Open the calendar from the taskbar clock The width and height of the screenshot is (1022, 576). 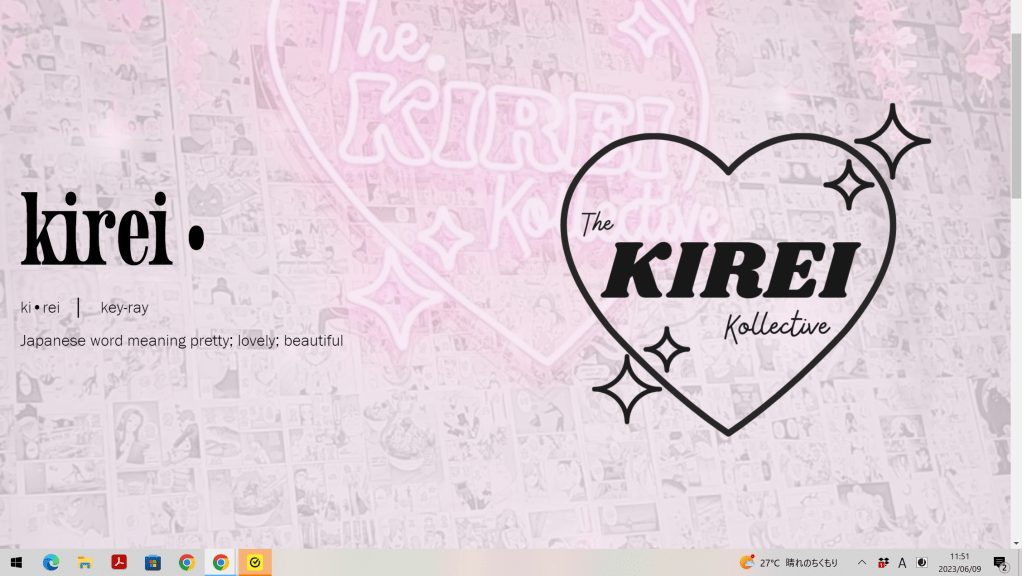(x=959, y=562)
